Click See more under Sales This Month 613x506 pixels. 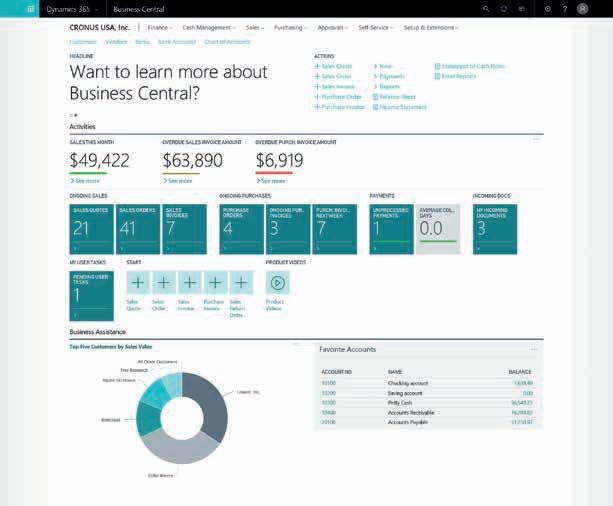click(85, 181)
